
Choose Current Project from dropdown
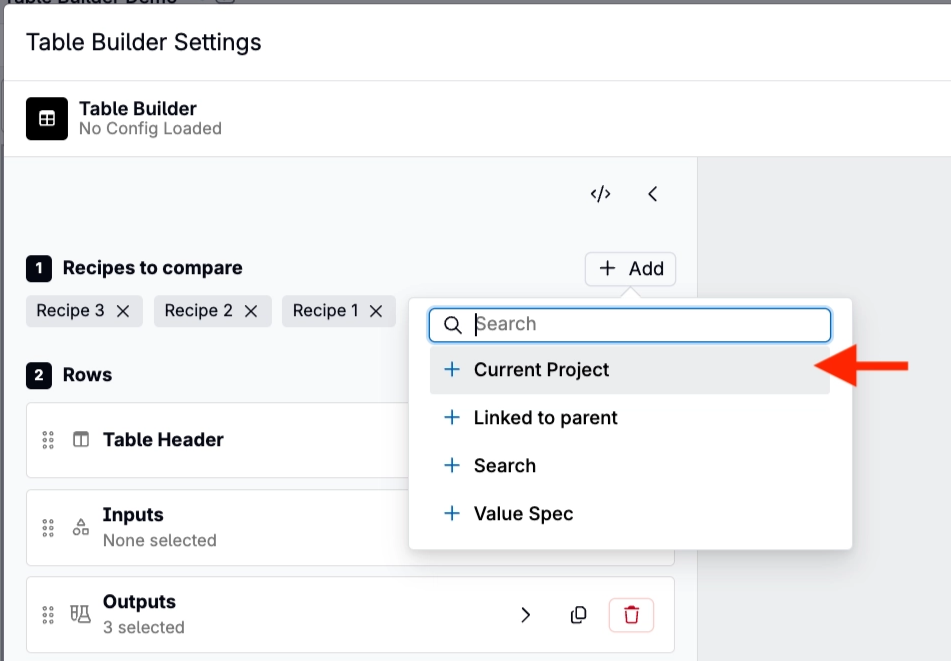[630, 369]
